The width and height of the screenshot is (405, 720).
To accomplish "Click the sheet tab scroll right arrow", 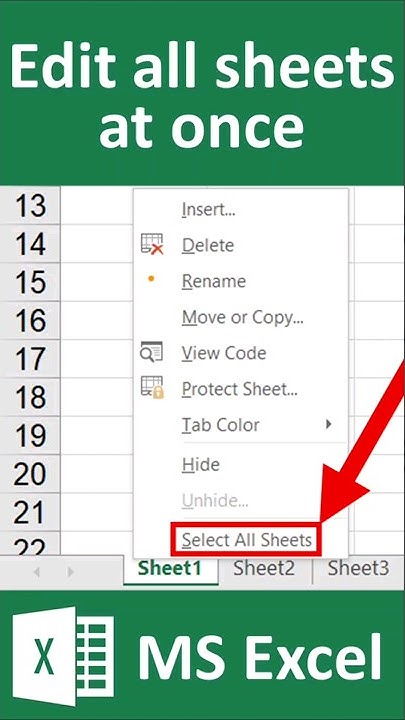I will click(x=70, y=572).
